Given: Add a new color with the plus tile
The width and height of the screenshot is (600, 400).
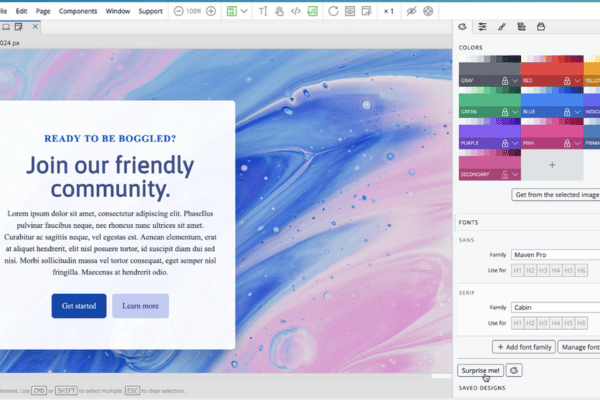Looking at the screenshot, I should tap(552, 165).
